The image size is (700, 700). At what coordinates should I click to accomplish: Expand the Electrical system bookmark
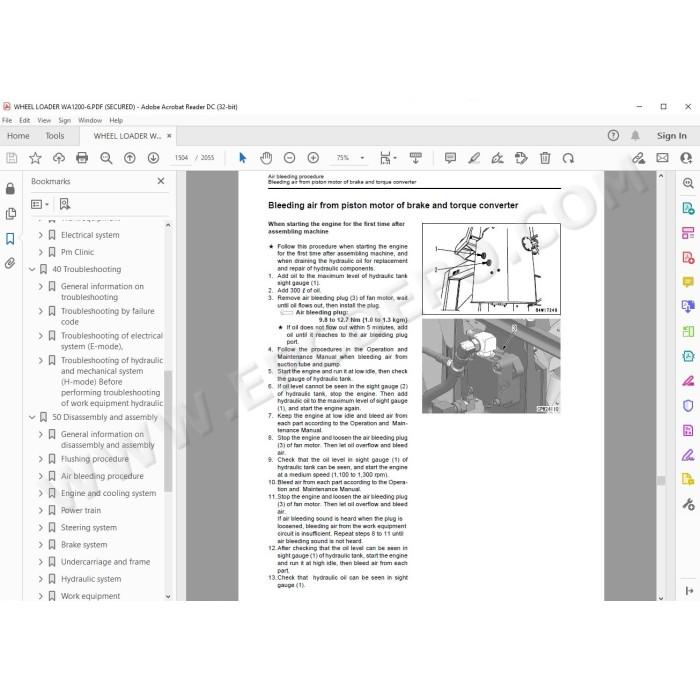[41, 235]
